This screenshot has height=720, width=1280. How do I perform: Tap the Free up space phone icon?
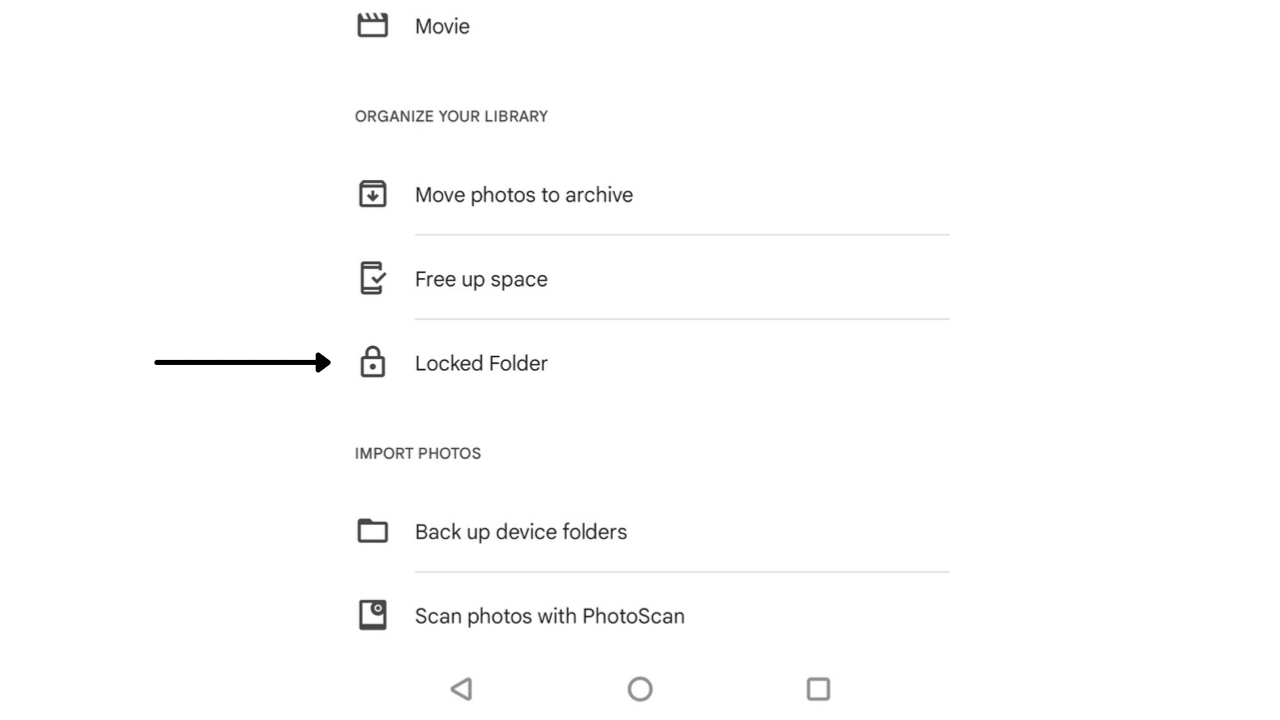[x=372, y=278]
